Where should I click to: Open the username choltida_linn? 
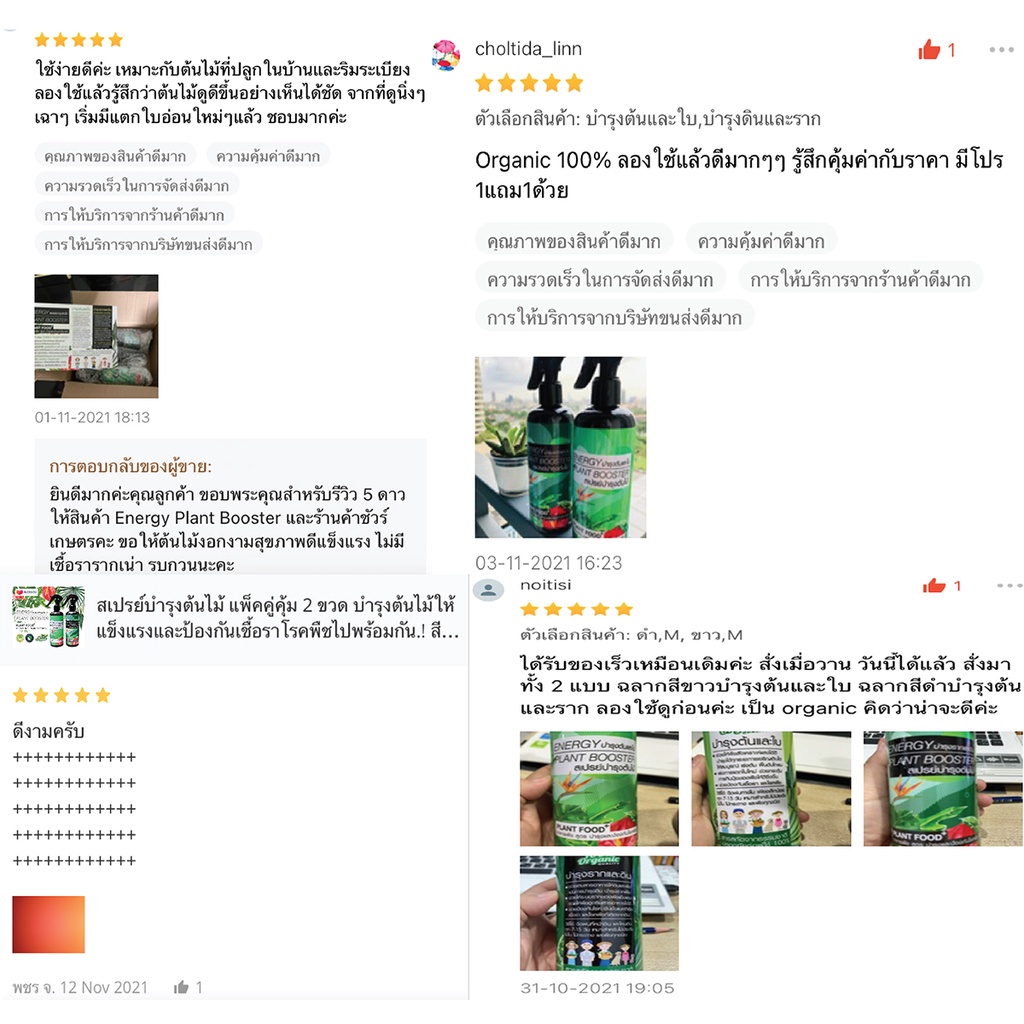point(528,49)
